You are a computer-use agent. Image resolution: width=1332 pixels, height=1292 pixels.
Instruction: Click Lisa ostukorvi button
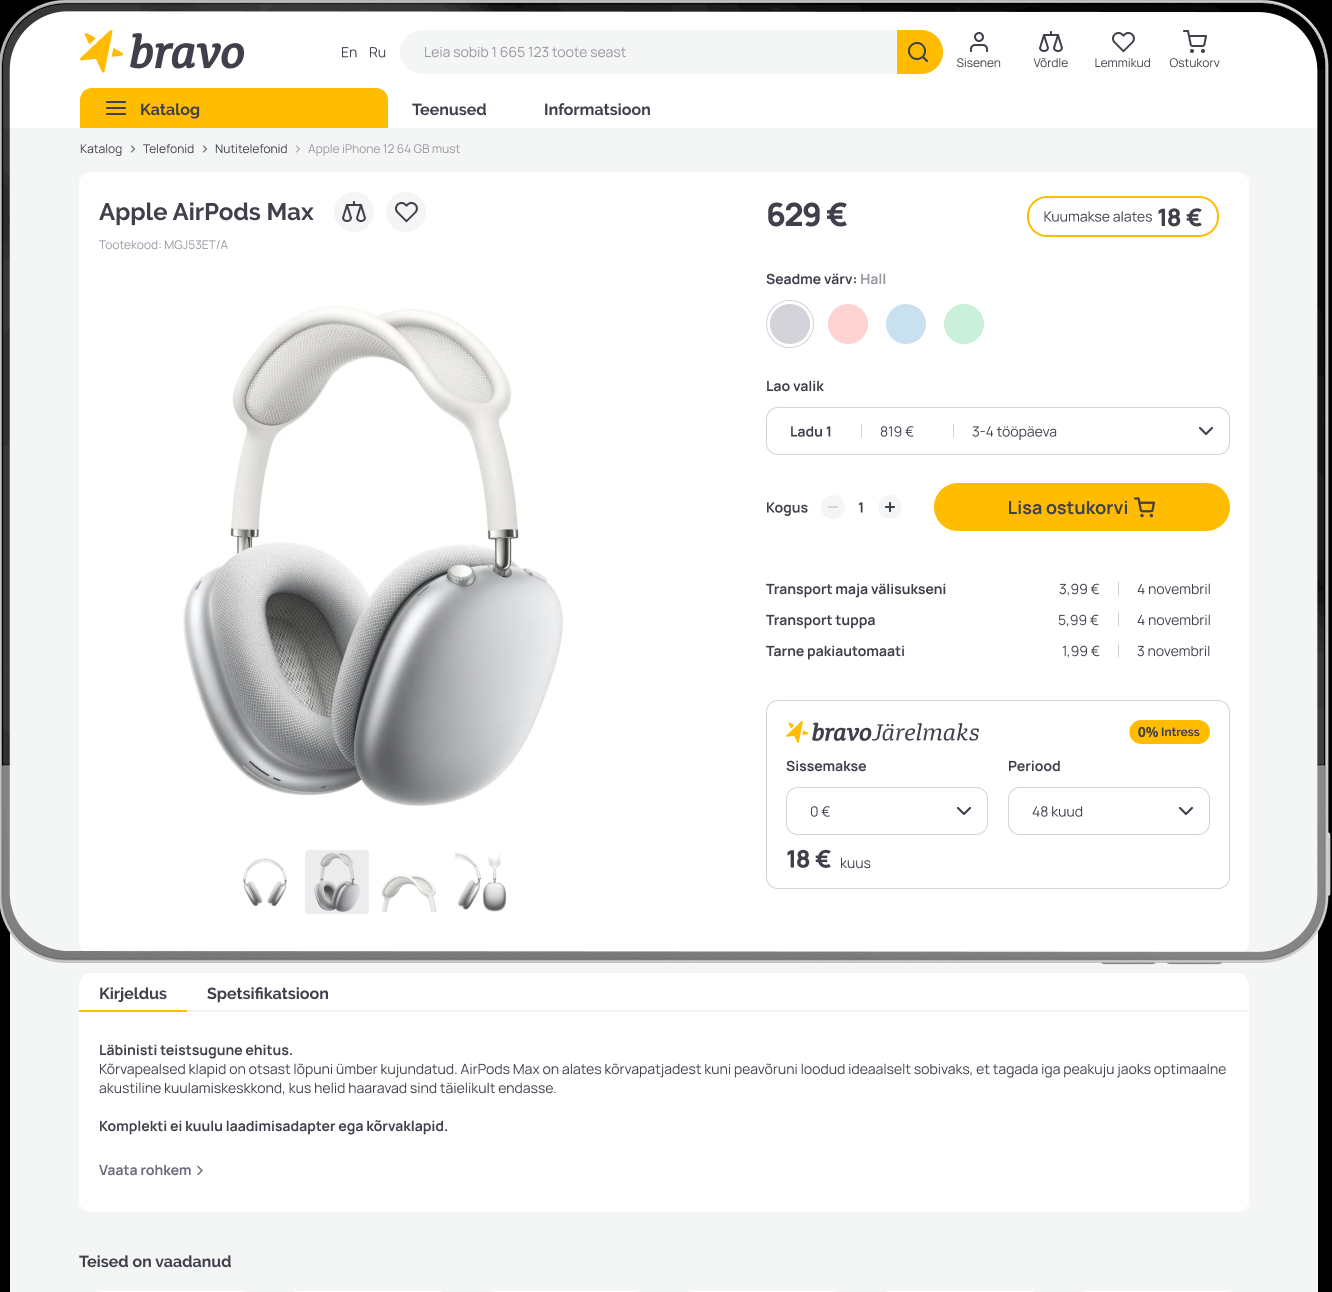click(1082, 507)
